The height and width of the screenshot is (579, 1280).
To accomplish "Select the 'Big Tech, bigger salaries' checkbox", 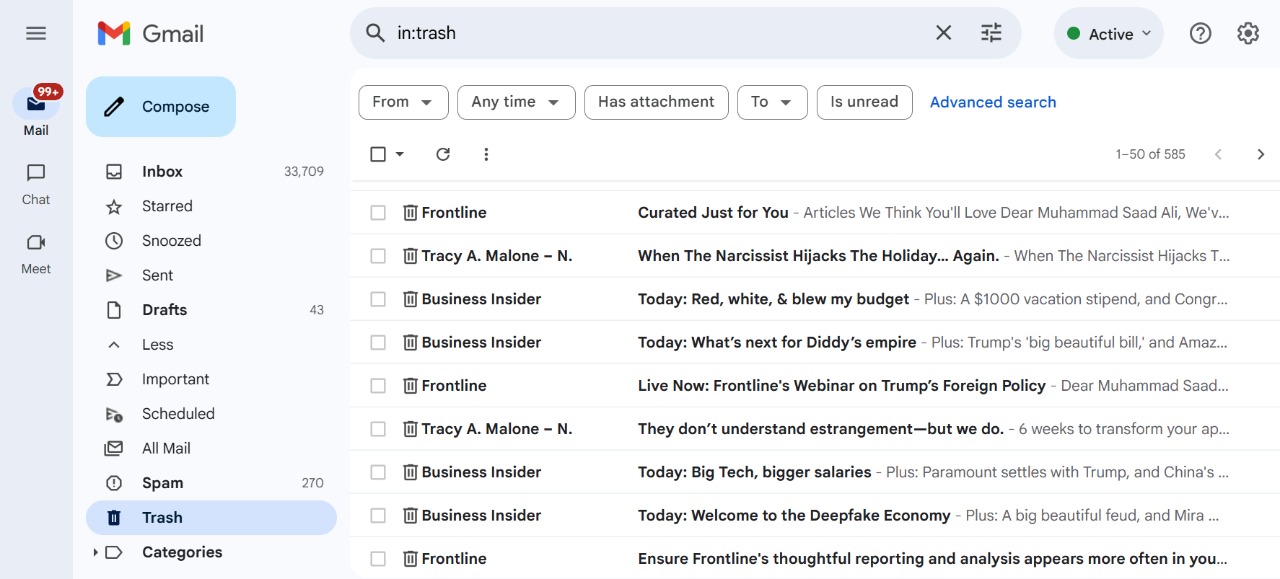I will coord(378,472).
